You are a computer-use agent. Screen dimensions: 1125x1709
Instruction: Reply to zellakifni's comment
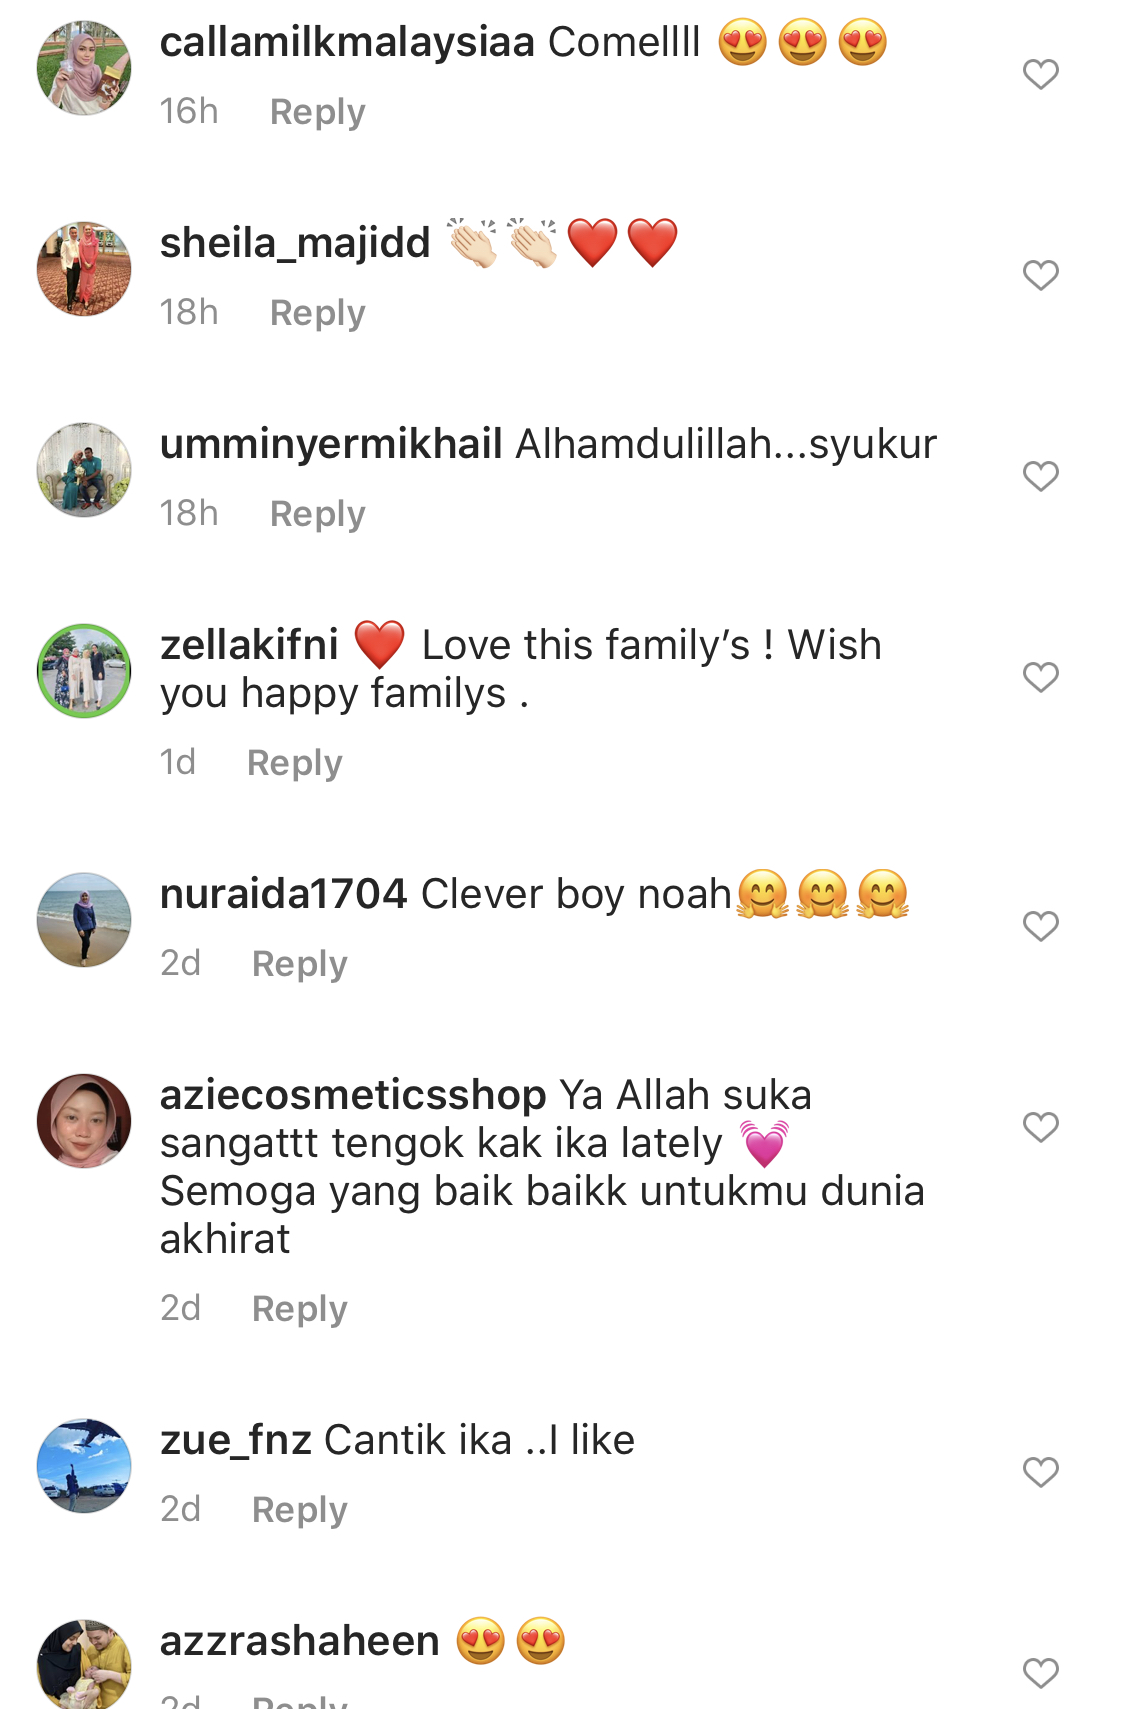[295, 763]
